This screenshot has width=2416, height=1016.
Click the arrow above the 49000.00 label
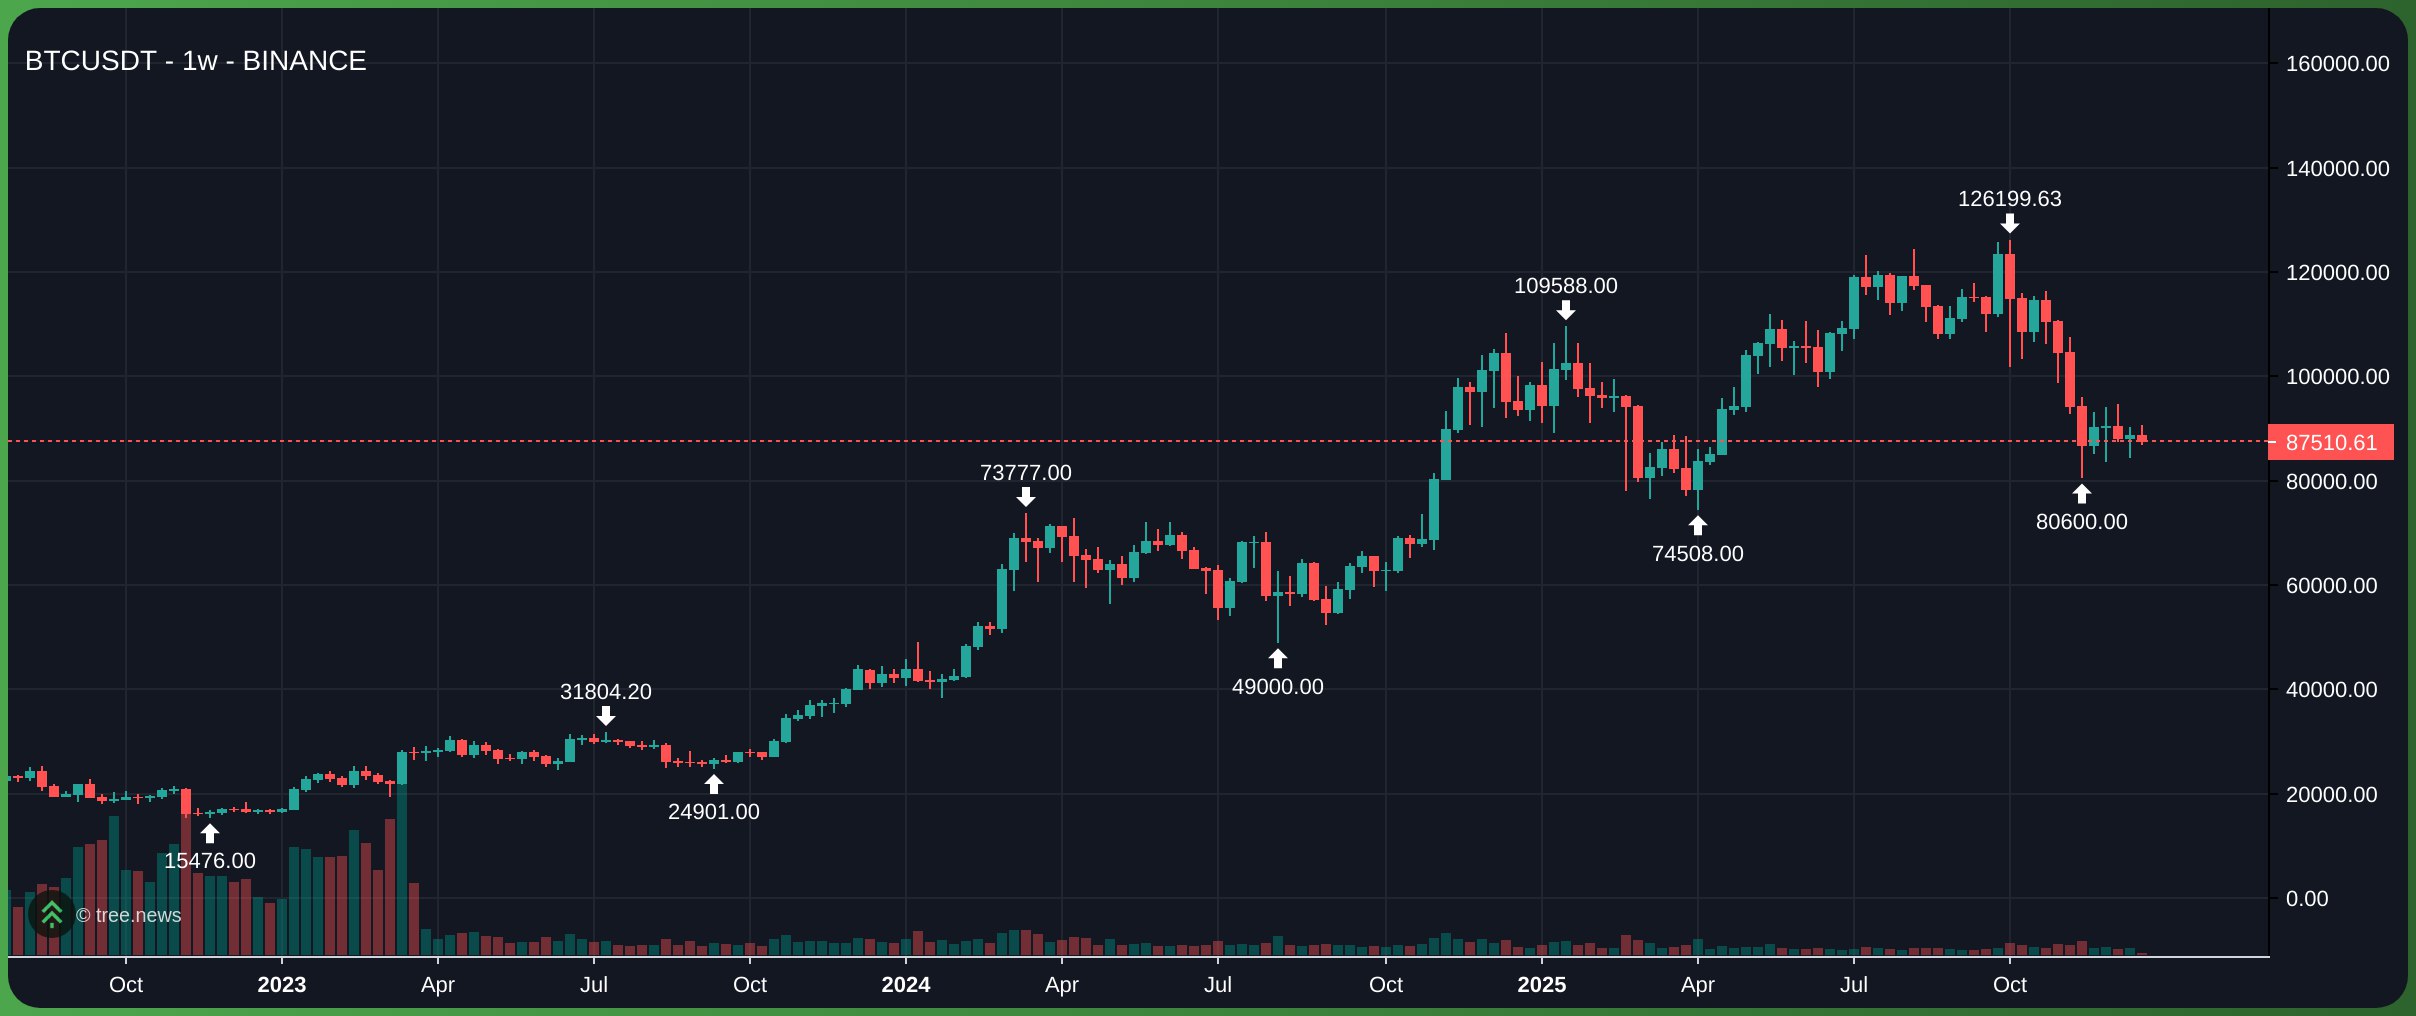[1277, 658]
